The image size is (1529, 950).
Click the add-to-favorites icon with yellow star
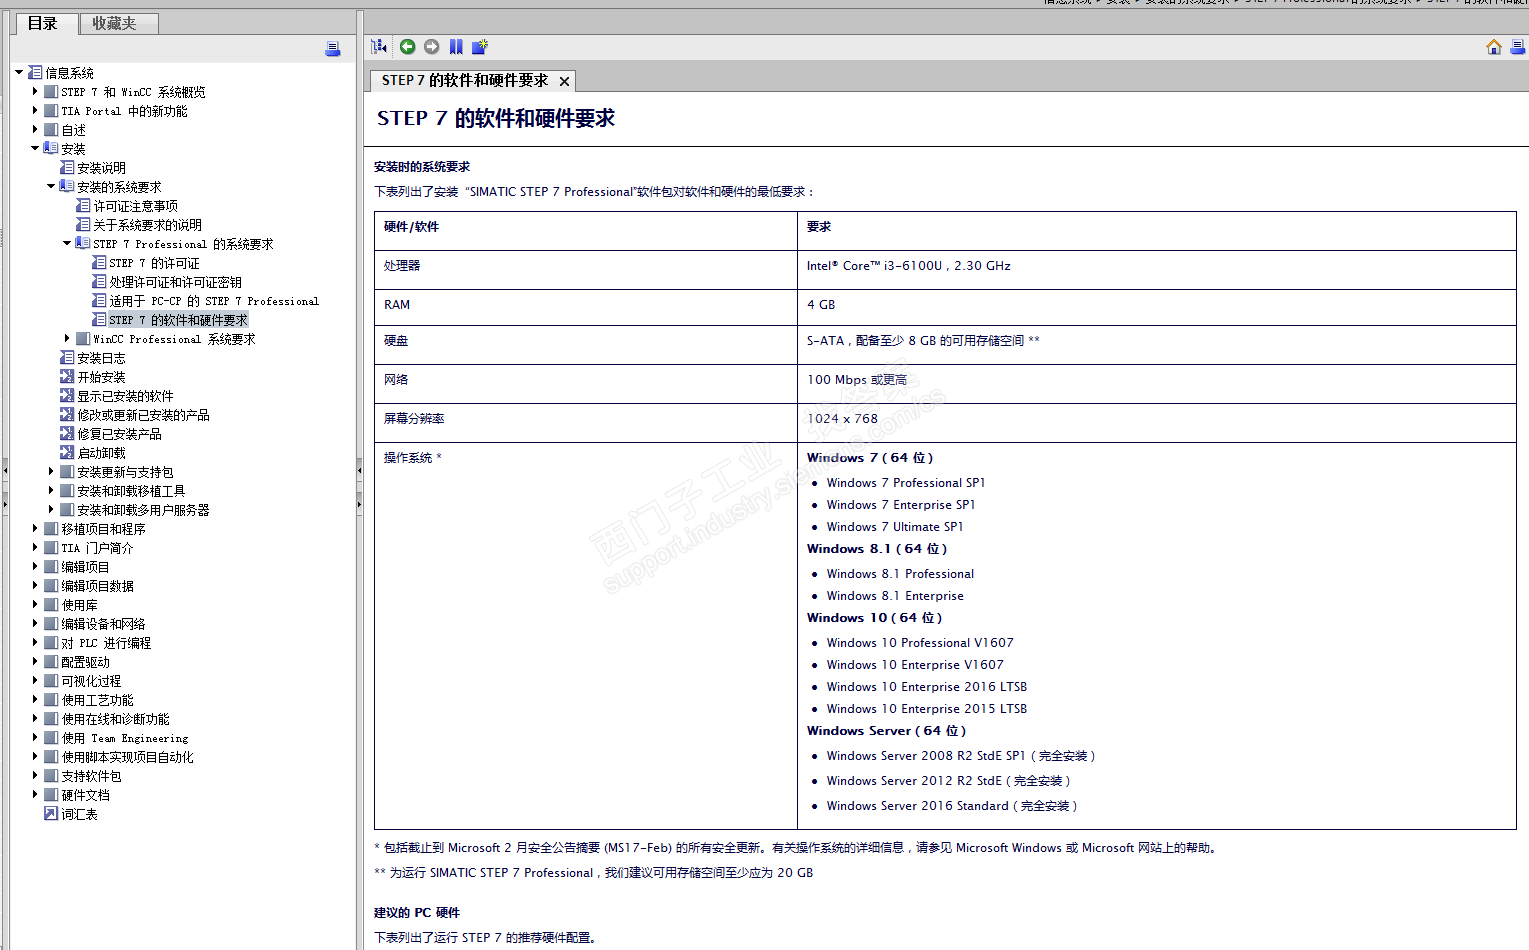coord(480,46)
